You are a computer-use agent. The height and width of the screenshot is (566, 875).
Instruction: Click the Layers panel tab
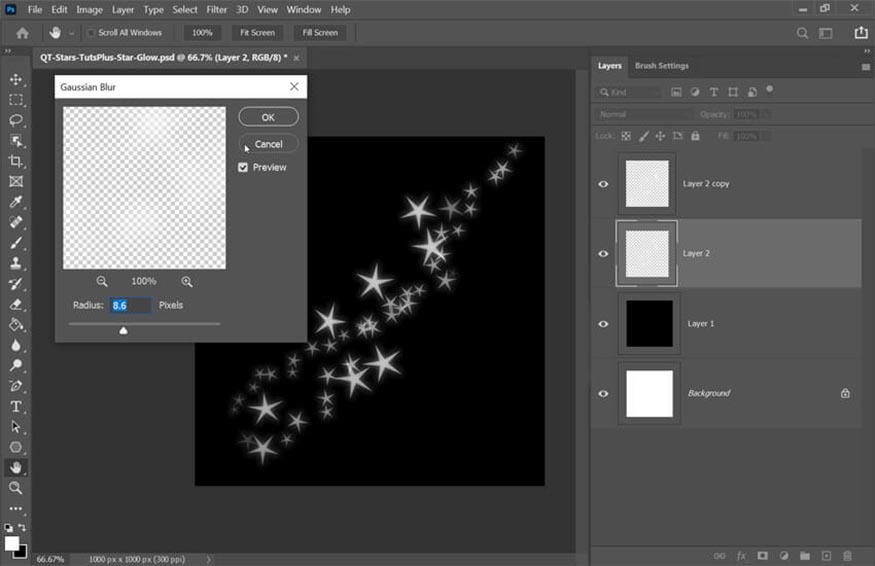point(609,66)
